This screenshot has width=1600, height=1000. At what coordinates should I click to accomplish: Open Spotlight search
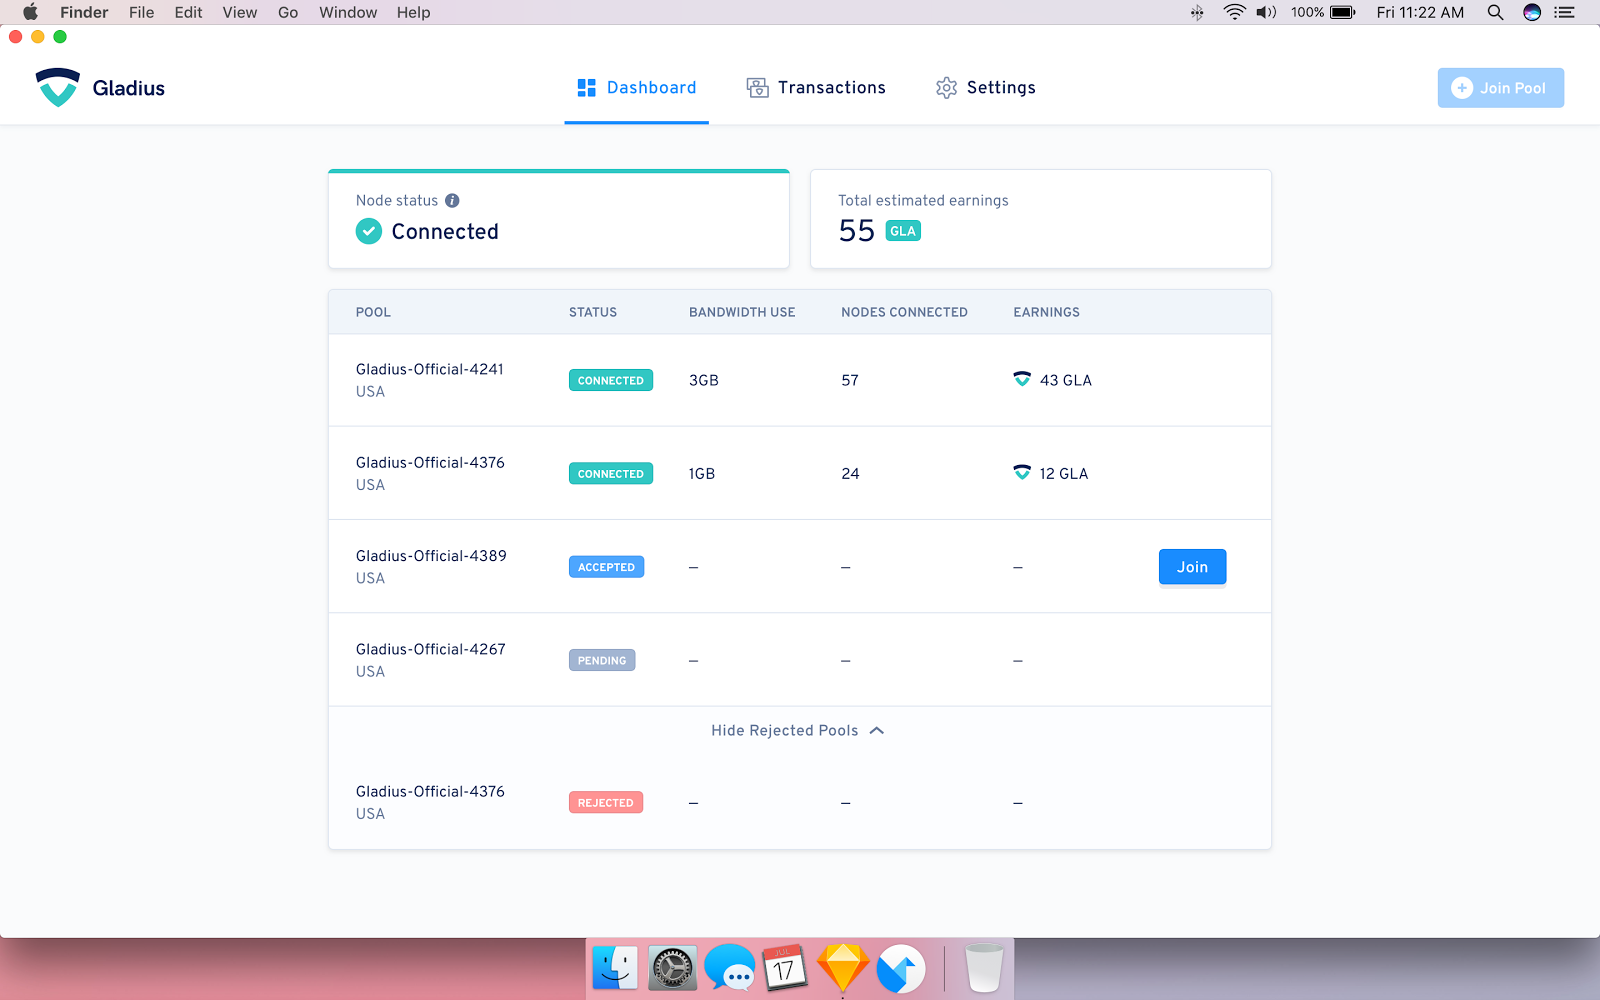pyautogui.click(x=1495, y=12)
